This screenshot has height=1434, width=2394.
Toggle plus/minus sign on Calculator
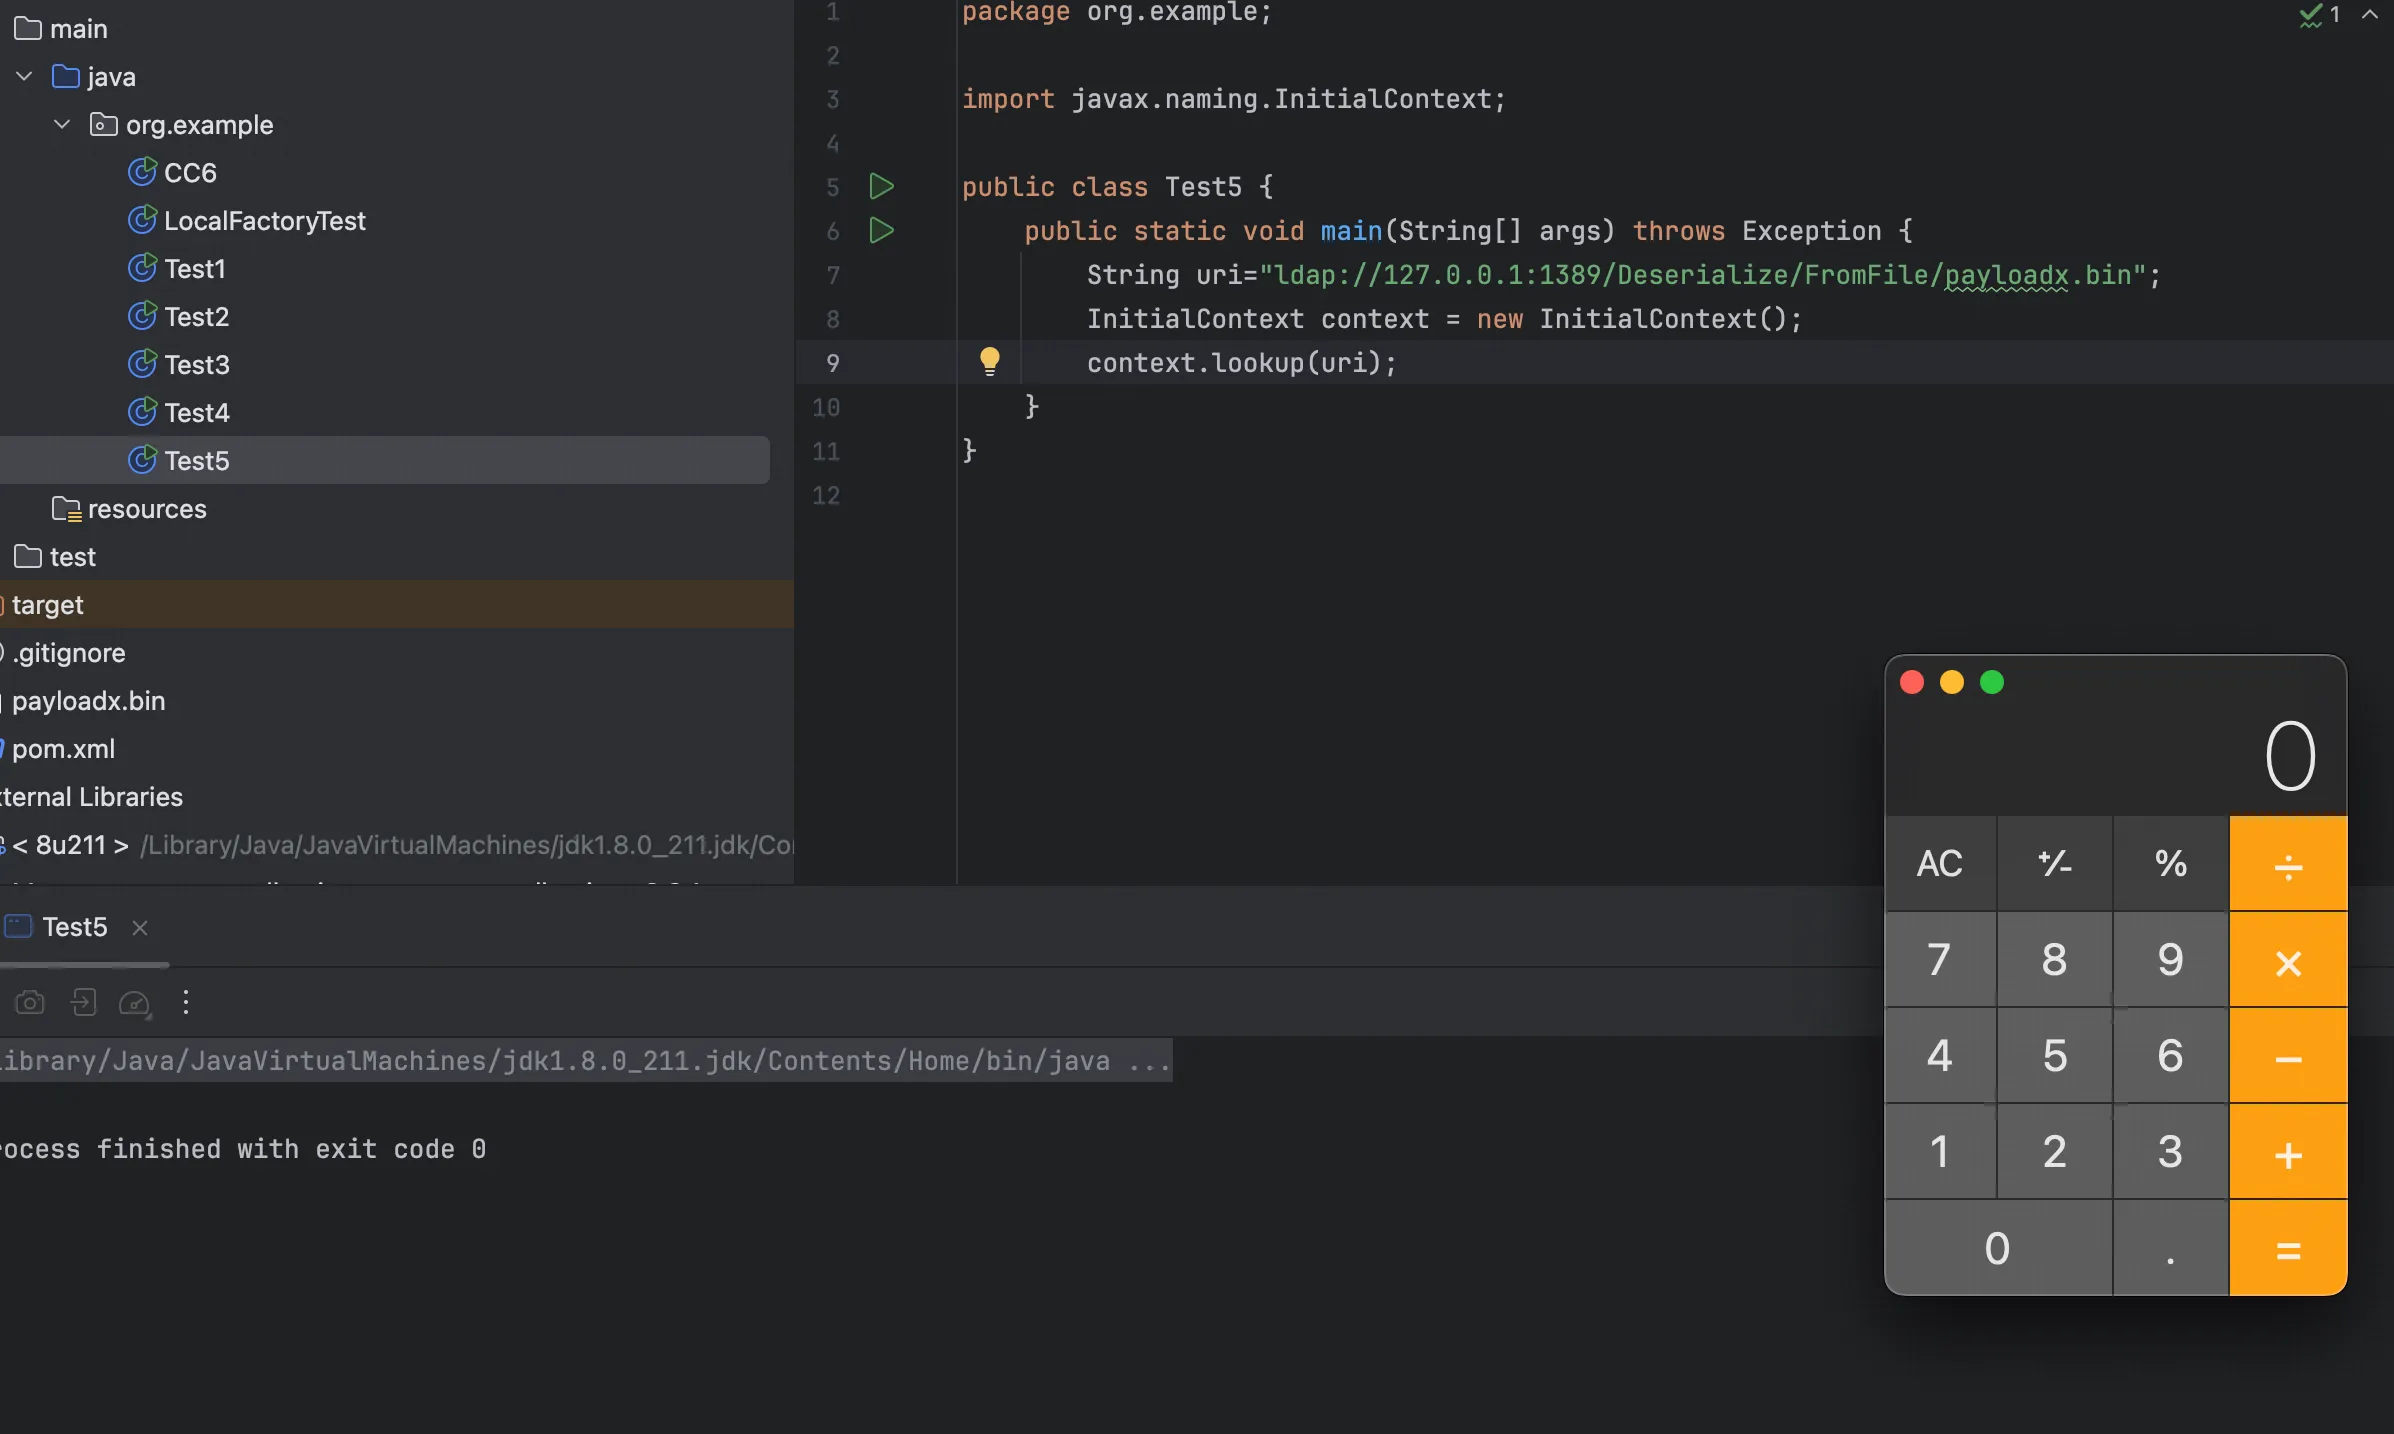click(x=2054, y=864)
